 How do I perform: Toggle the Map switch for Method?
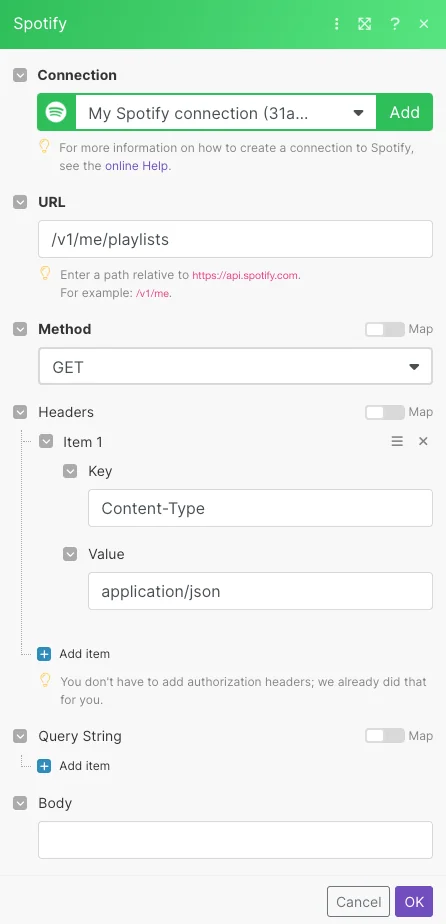(x=384, y=329)
